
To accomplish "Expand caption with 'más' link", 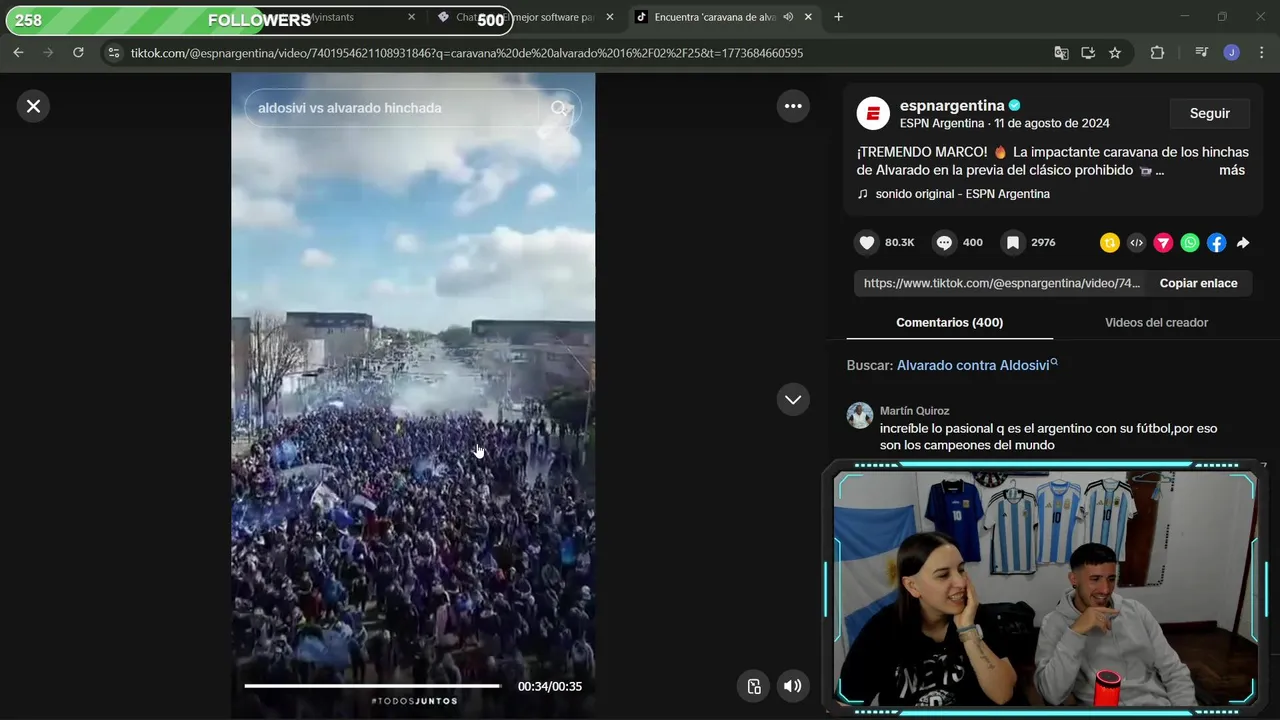I will 1232,170.
